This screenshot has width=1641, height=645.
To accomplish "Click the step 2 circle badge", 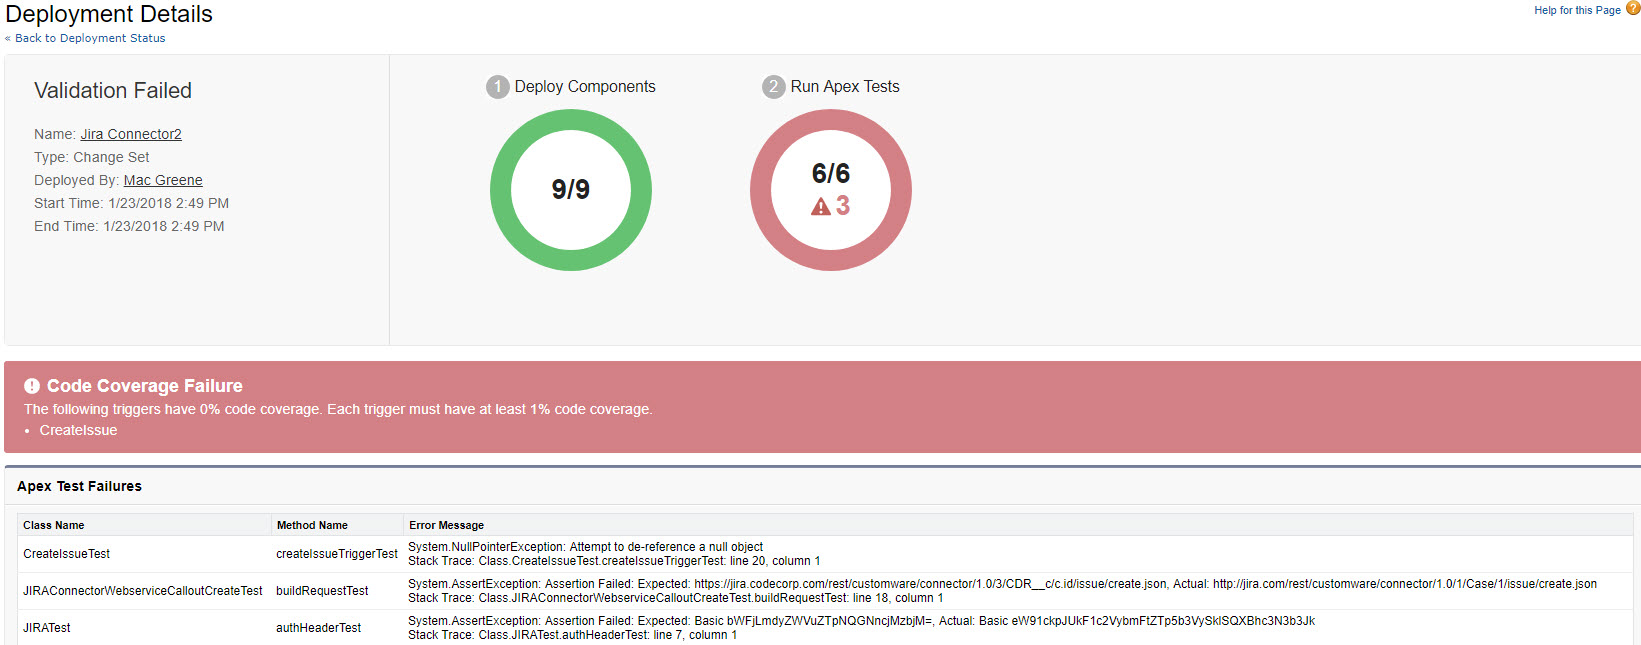I will (774, 87).
